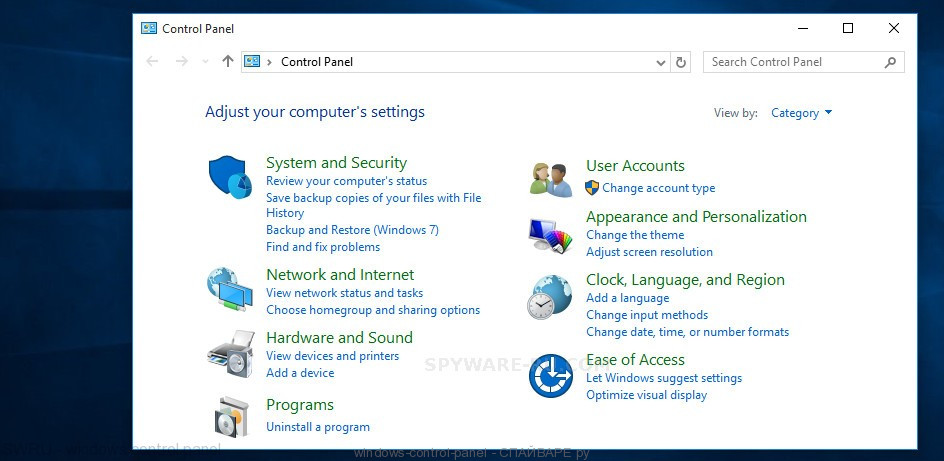The image size is (944, 461).
Task: Open Change input methods
Action: pos(647,315)
